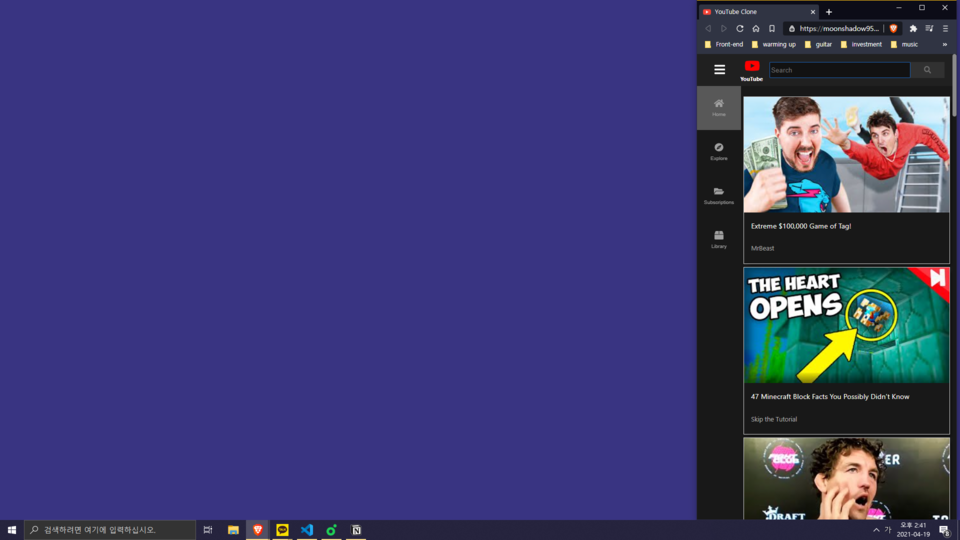Switch to Brave browser on the taskbar
Viewport: 960px width, 540px height.
(258, 530)
